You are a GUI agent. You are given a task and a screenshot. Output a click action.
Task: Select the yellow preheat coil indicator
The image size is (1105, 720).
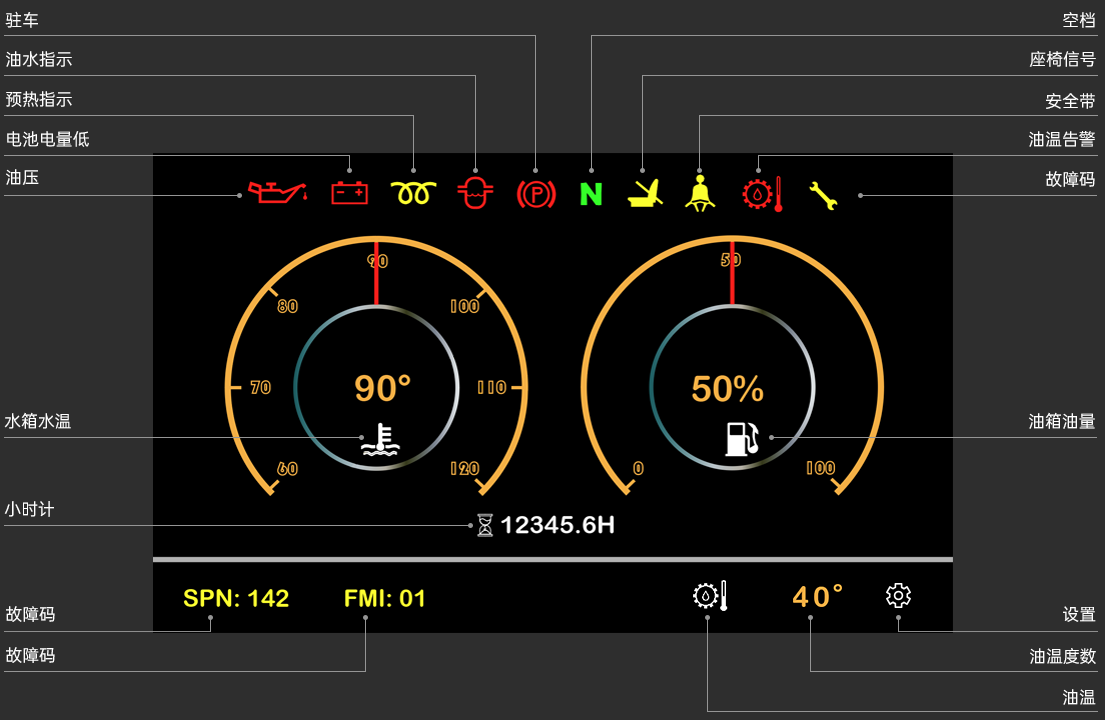pos(412,193)
